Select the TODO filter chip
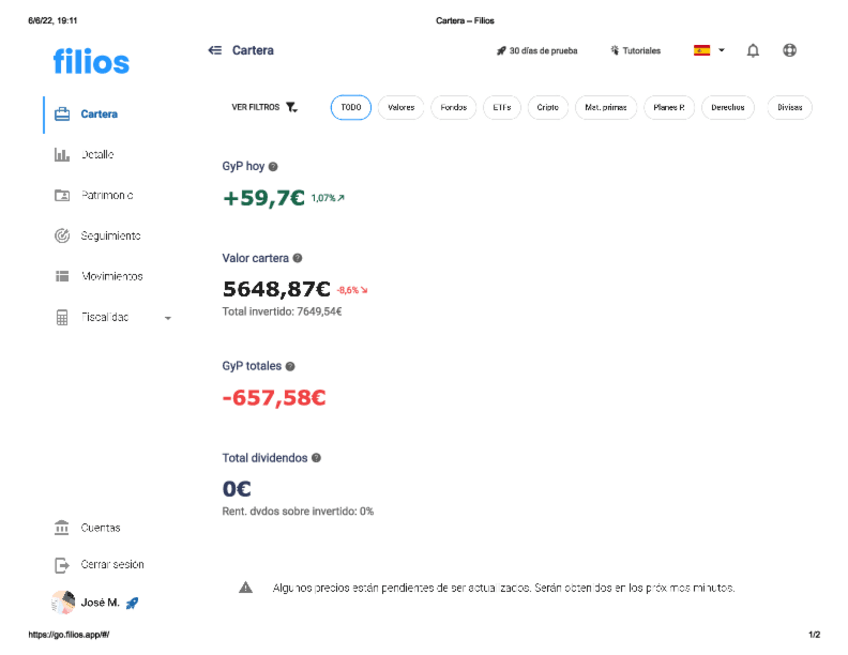 [x=351, y=107]
